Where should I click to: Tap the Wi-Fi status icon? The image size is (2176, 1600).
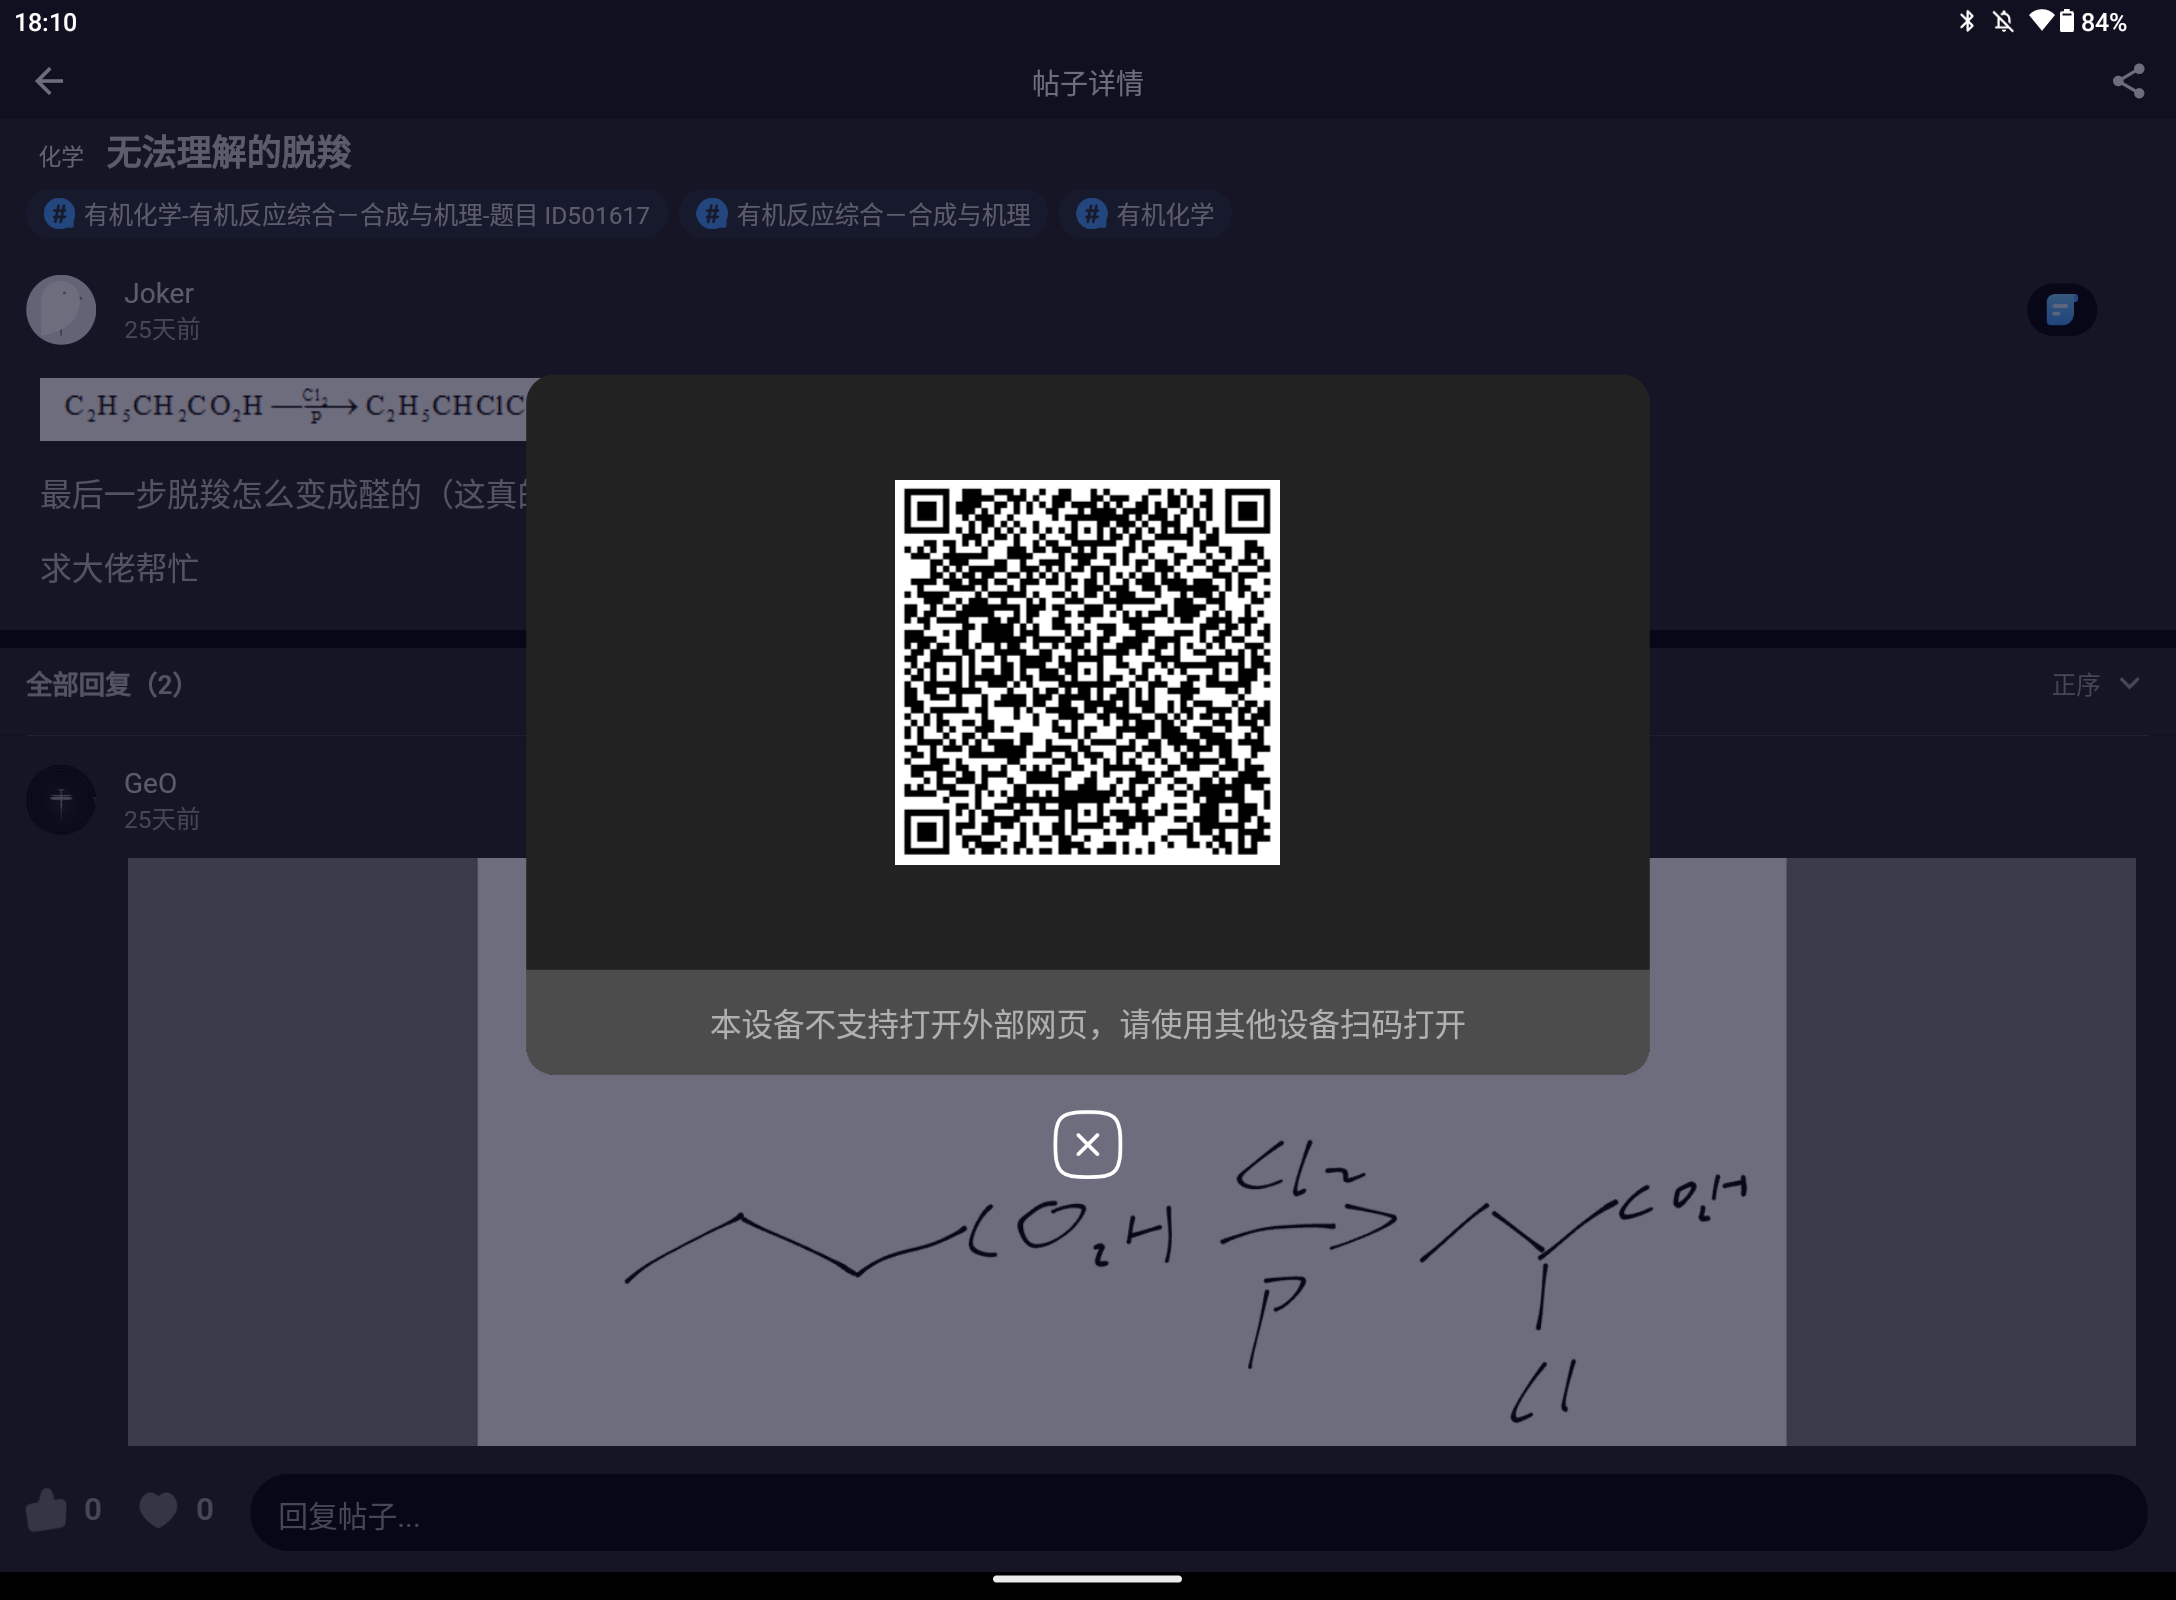[x=2041, y=20]
